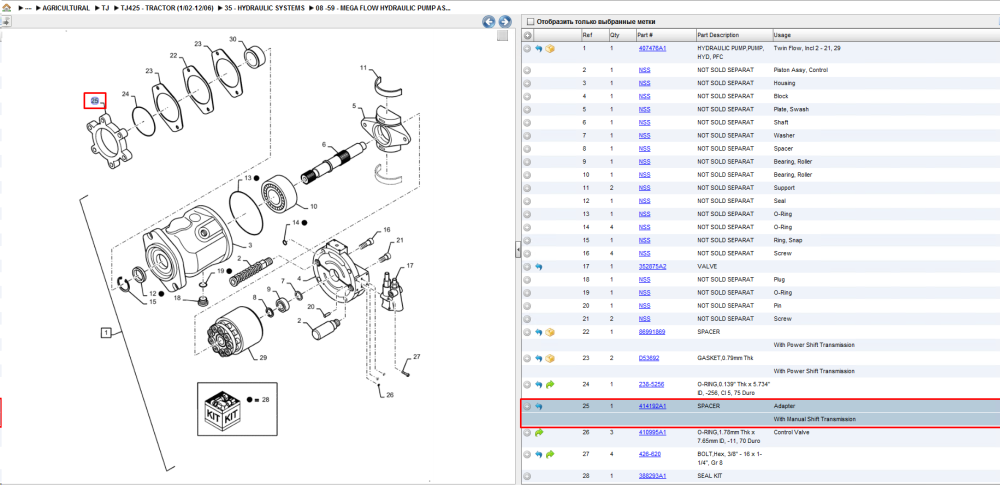Add ref 17 VALVE with plus icon
The image size is (1000, 485).
tap(527, 266)
